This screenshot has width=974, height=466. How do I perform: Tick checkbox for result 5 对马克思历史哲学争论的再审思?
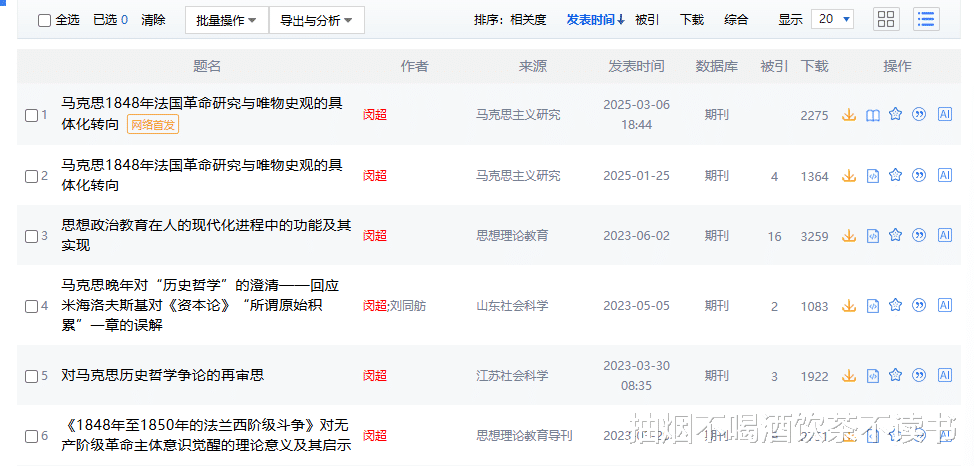point(31,377)
